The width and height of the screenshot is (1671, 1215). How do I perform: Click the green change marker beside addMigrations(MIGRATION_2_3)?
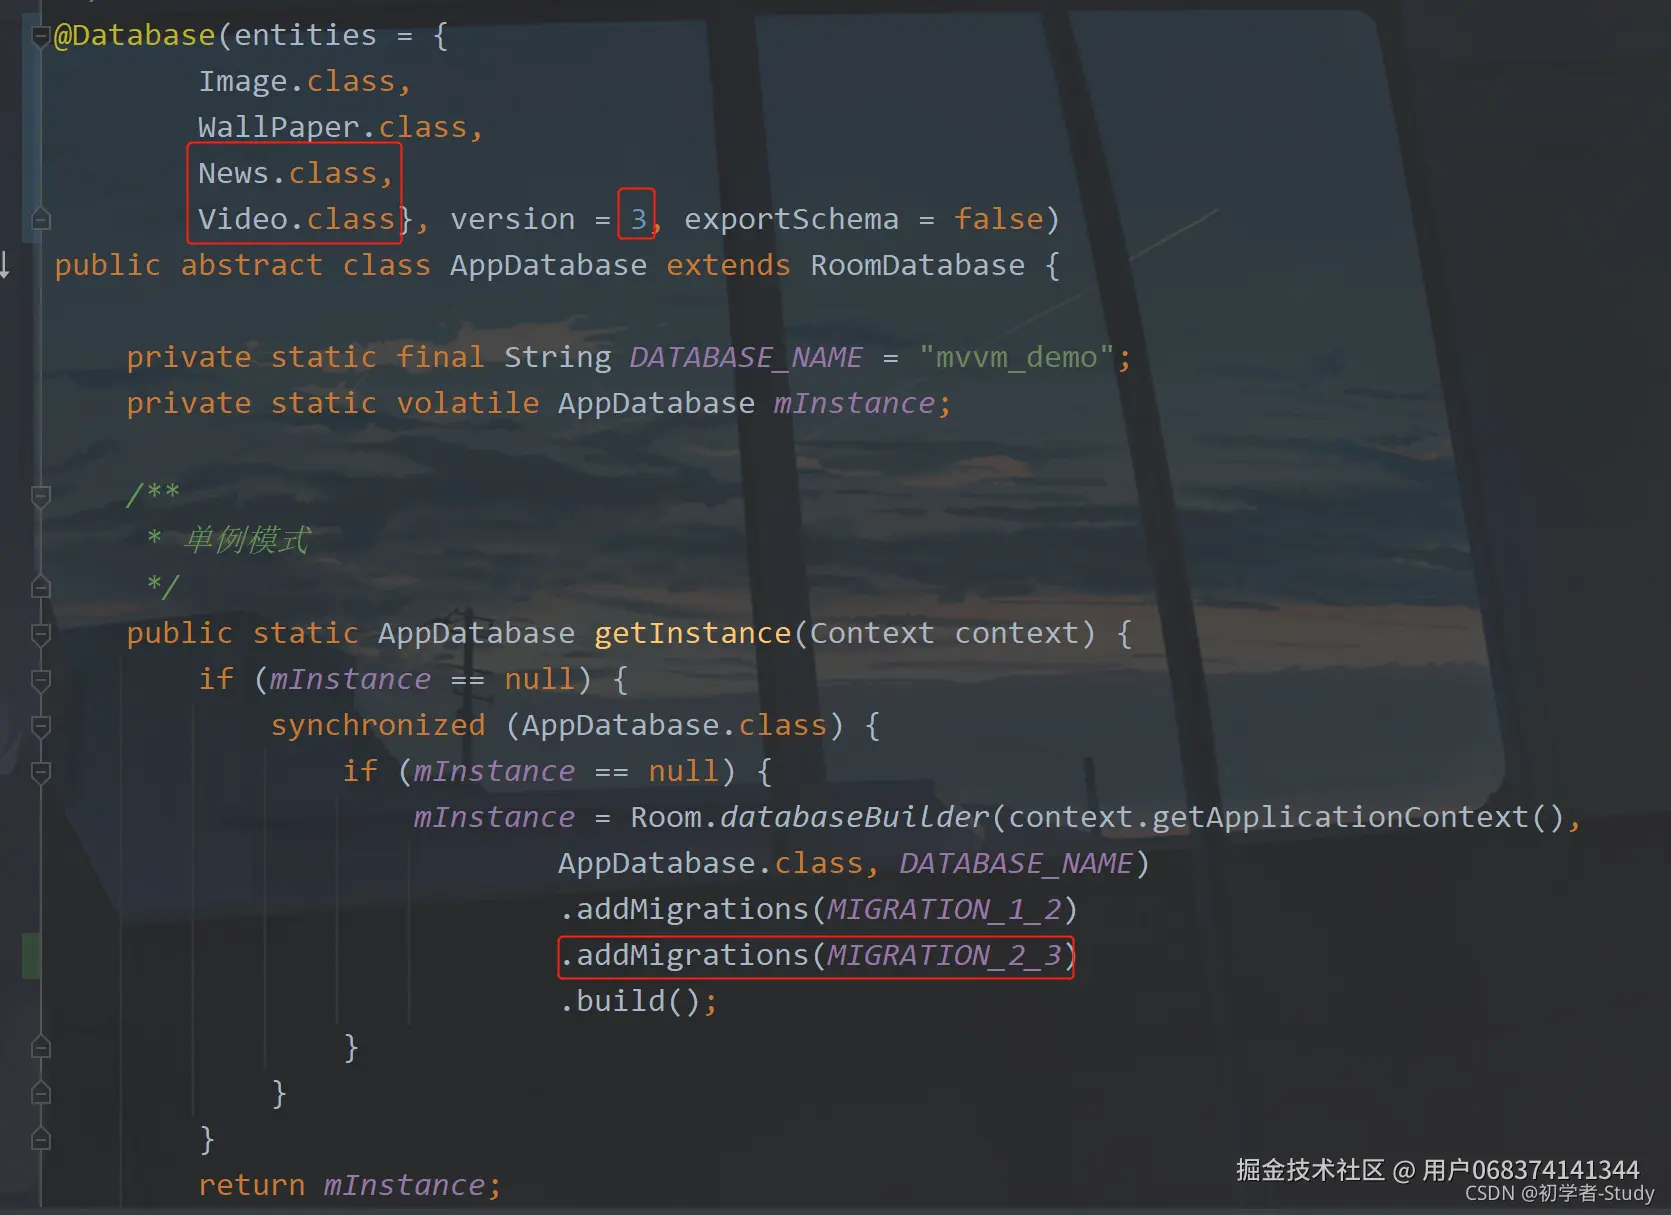click(32, 955)
